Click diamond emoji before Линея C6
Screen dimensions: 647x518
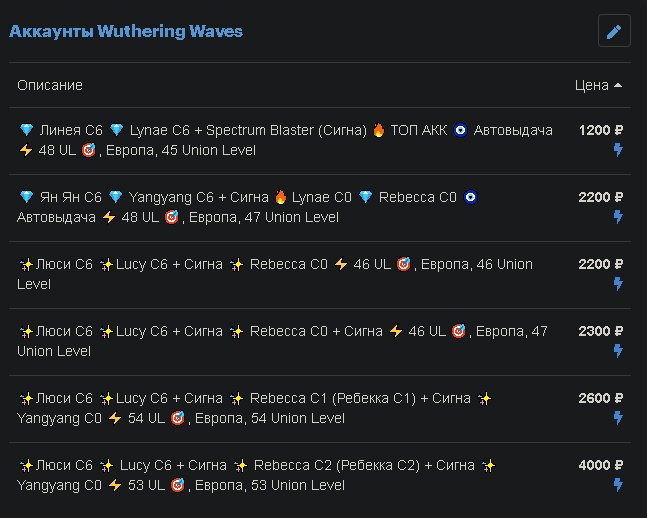[x=27, y=130]
